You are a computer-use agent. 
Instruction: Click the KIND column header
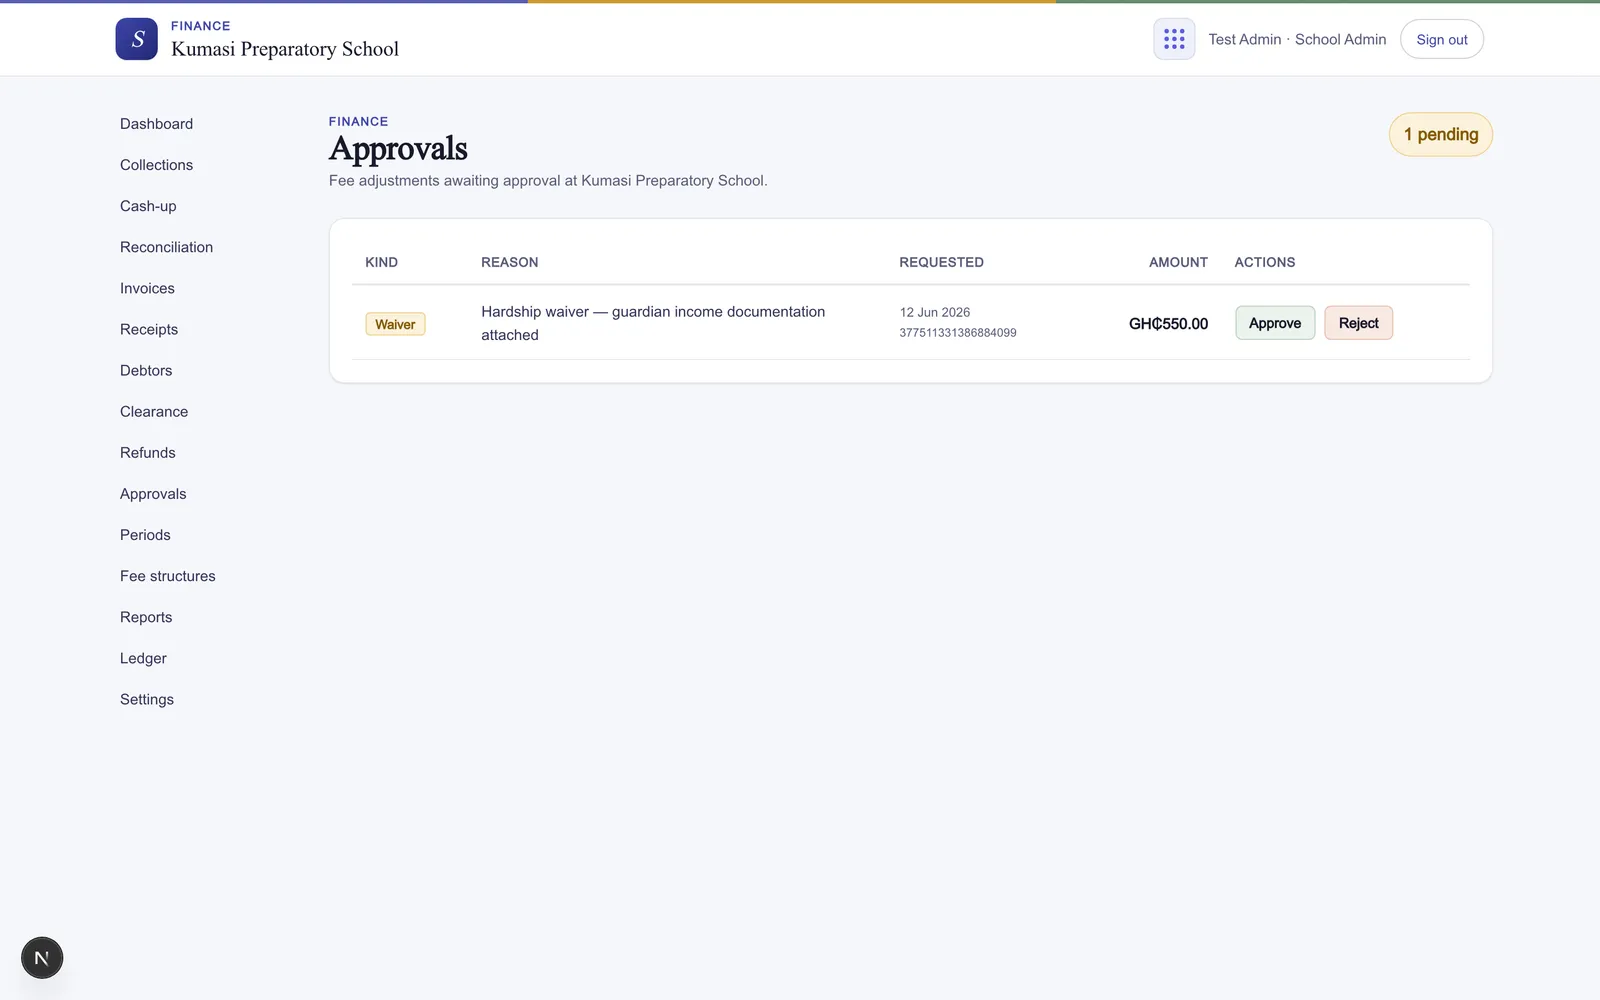pos(381,262)
